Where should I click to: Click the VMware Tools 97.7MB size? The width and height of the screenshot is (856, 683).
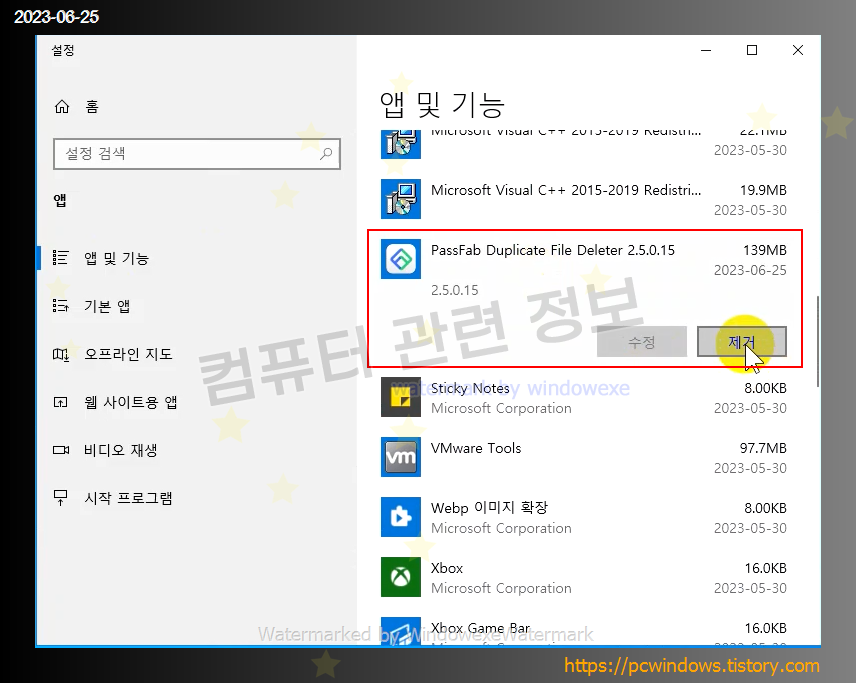pos(763,448)
